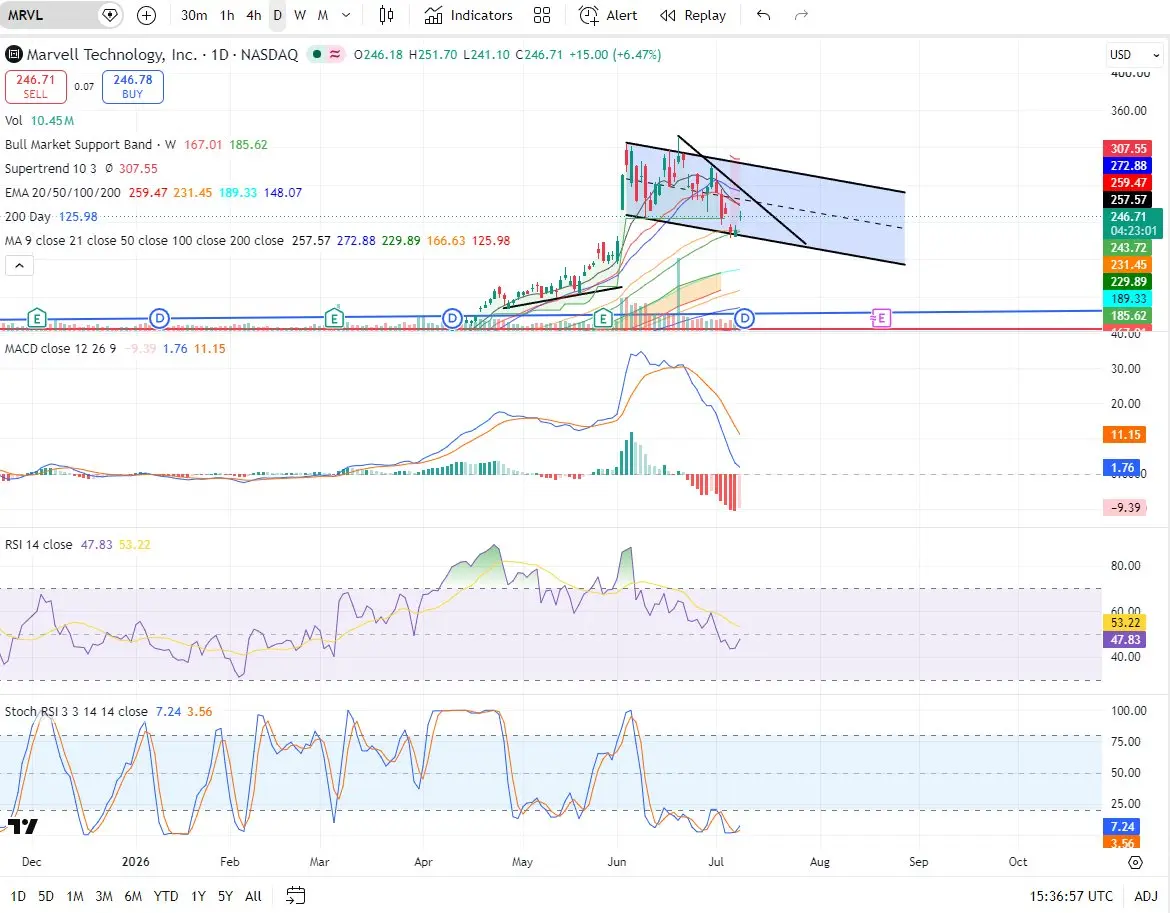Open candlestick chart type selector
The image size is (1170, 913).
click(386, 15)
